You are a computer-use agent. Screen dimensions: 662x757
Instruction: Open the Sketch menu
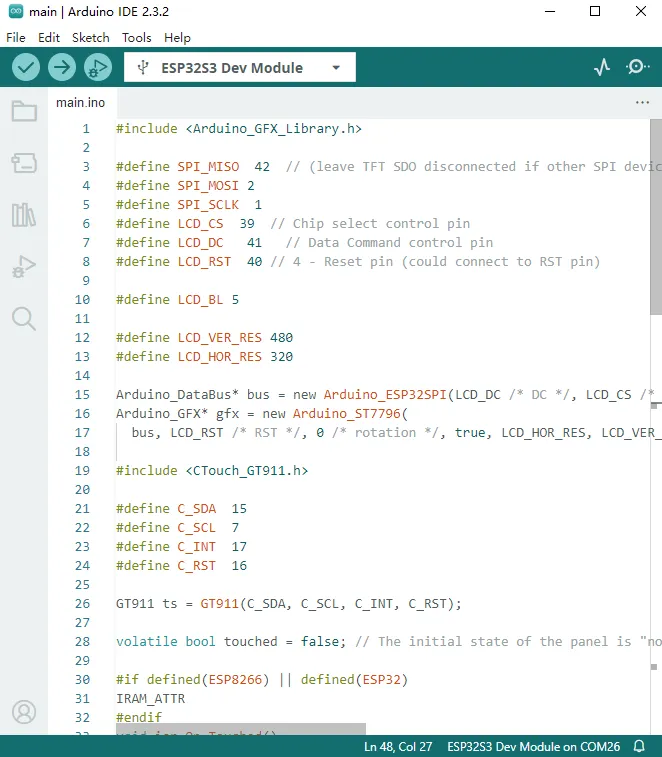click(91, 38)
